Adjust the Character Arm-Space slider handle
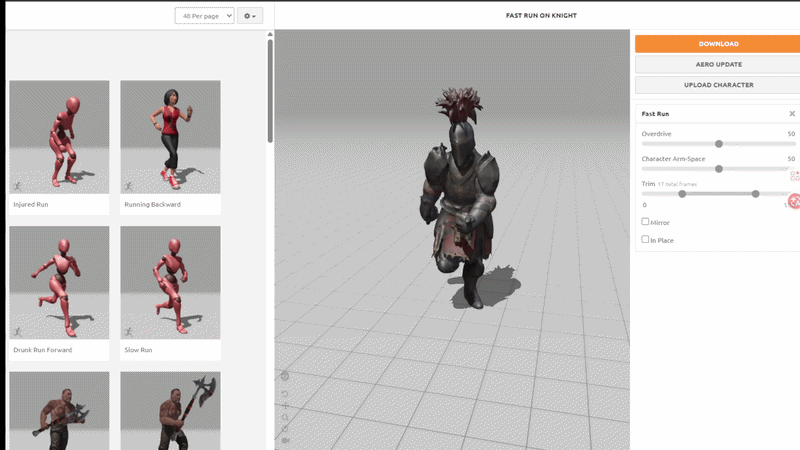This screenshot has height=450, width=800. pos(719,169)
